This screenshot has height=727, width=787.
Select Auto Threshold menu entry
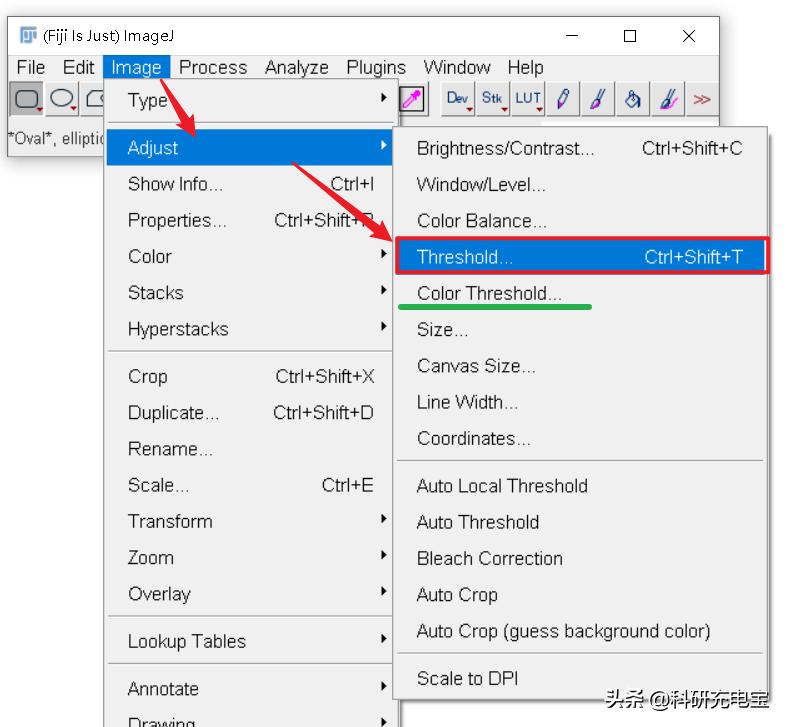click(x=581, y=522)
